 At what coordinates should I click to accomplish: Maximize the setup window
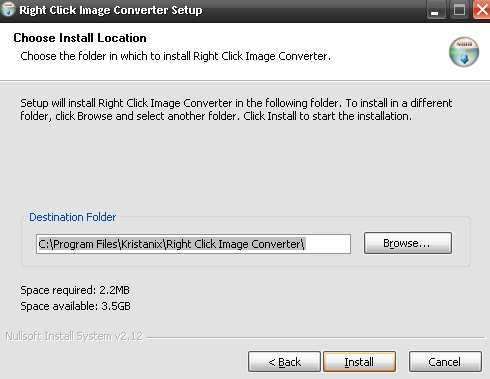(459, 10)
